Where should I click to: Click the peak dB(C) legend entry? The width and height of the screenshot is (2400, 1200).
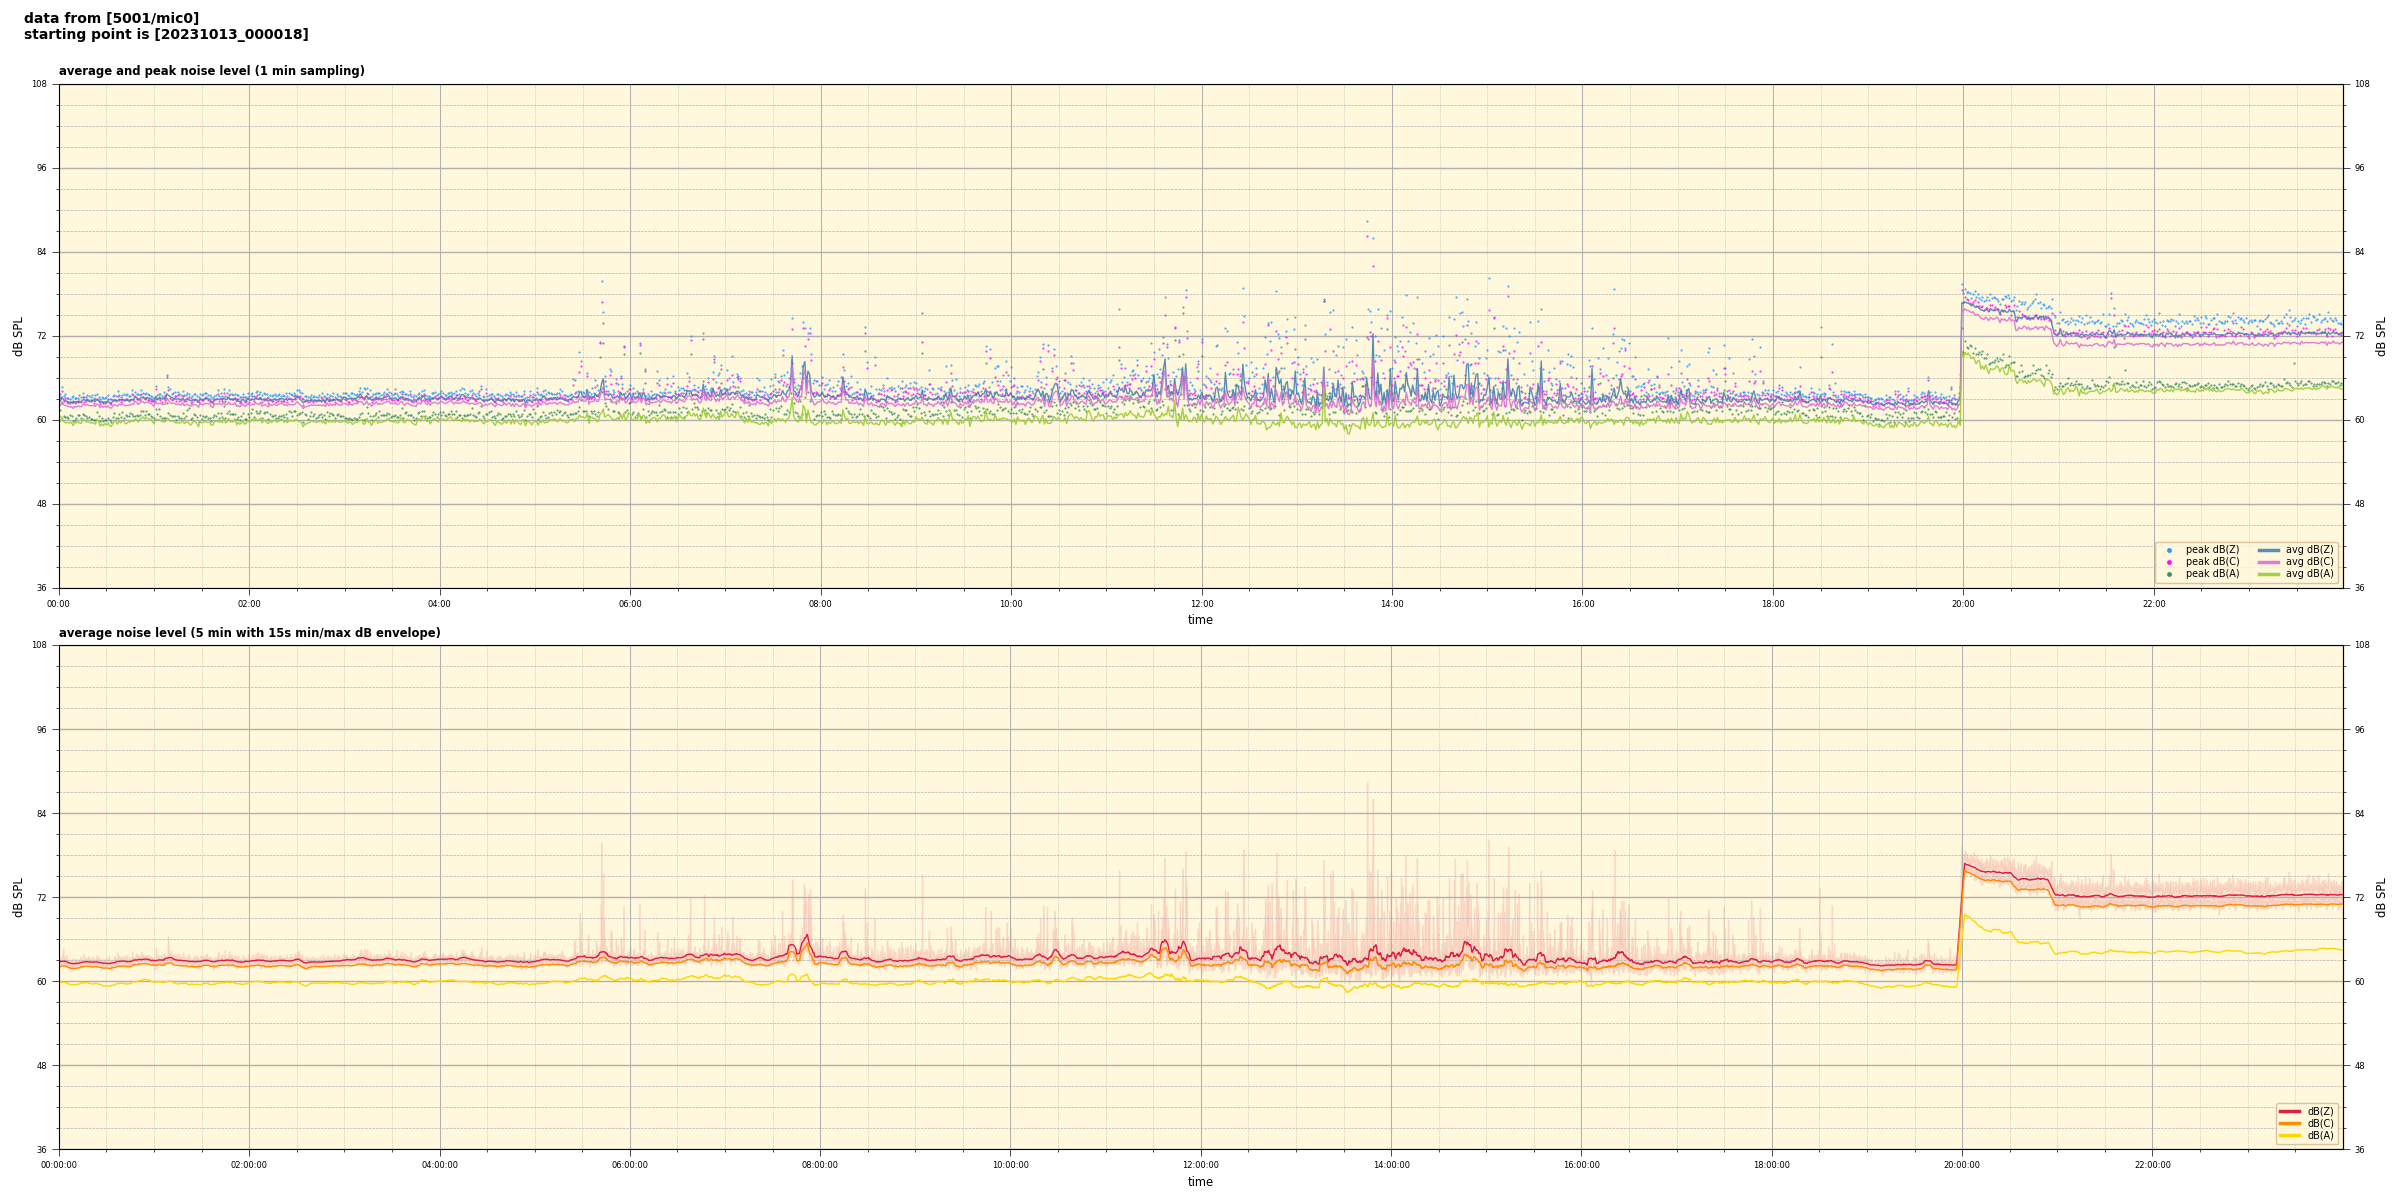pyautogui.click(x=2212, y=562)
